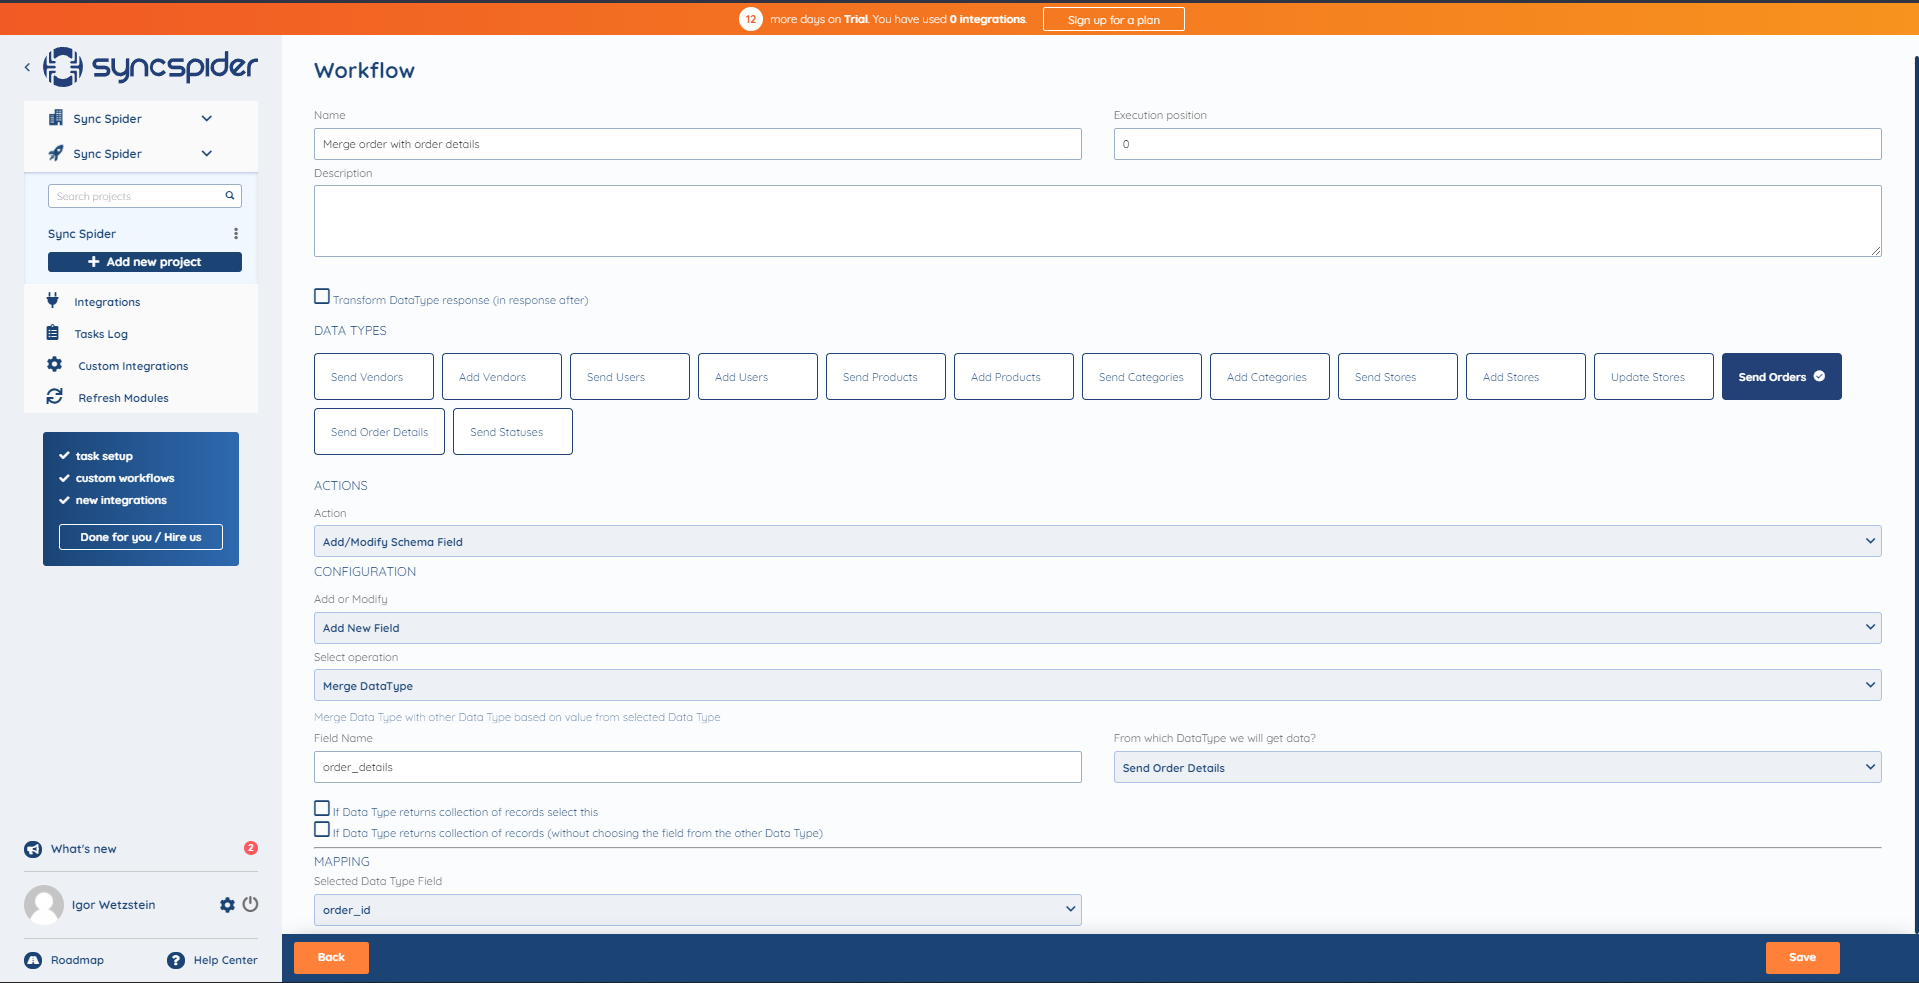1919x983 pixels.
Task: Expand the first Sync Spider chevron
Action: point(207,118)
